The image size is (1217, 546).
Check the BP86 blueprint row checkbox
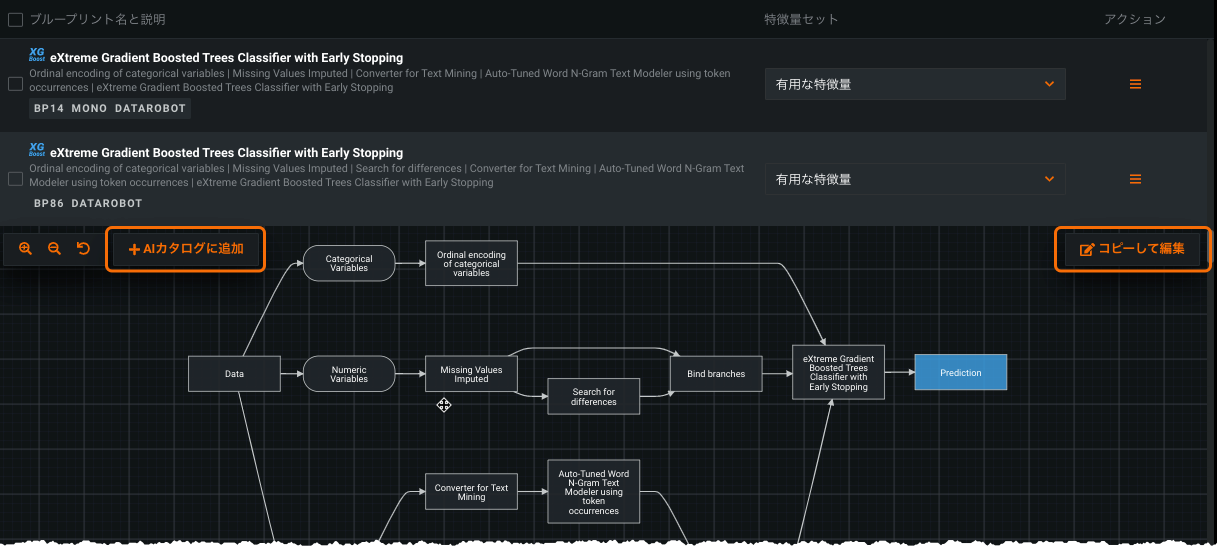[15, 179]
